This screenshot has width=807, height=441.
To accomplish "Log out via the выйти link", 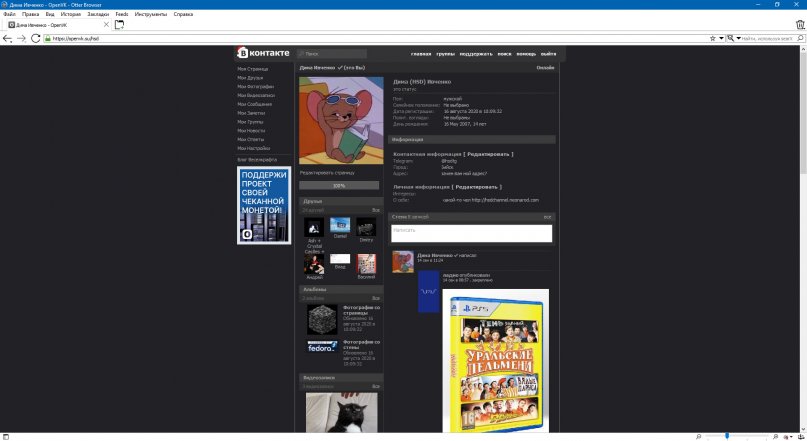I will click(x=548, y=54).
